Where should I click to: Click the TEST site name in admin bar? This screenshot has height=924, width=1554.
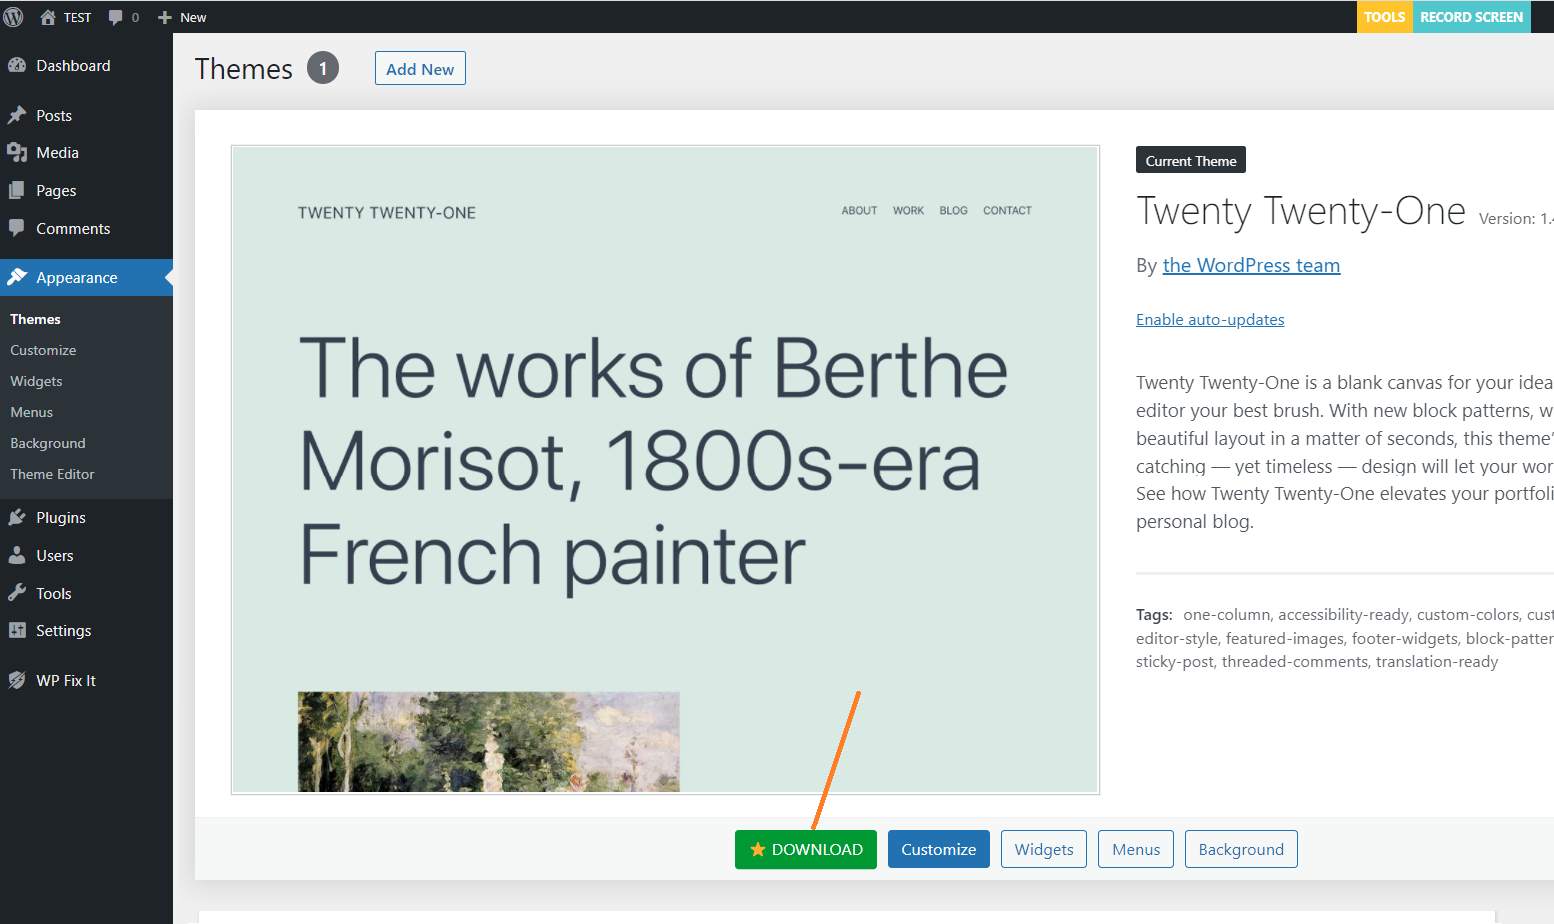77,17
